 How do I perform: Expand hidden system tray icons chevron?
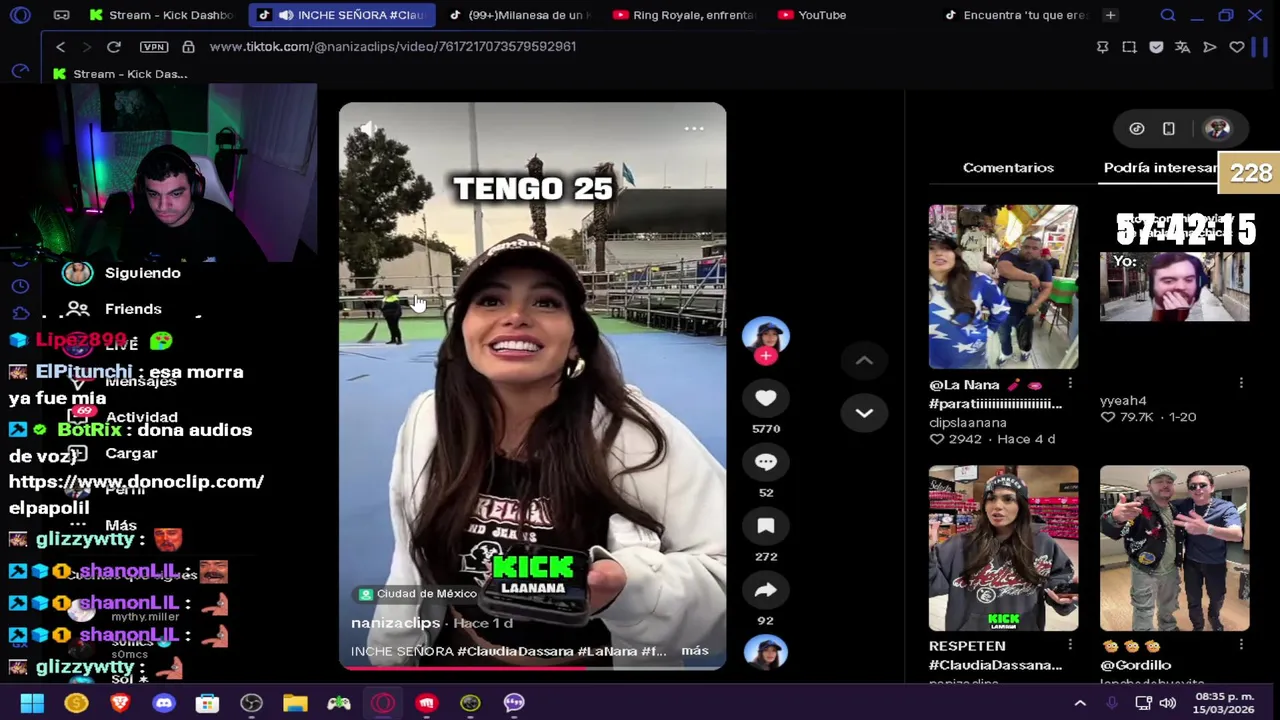point(1080,703)
